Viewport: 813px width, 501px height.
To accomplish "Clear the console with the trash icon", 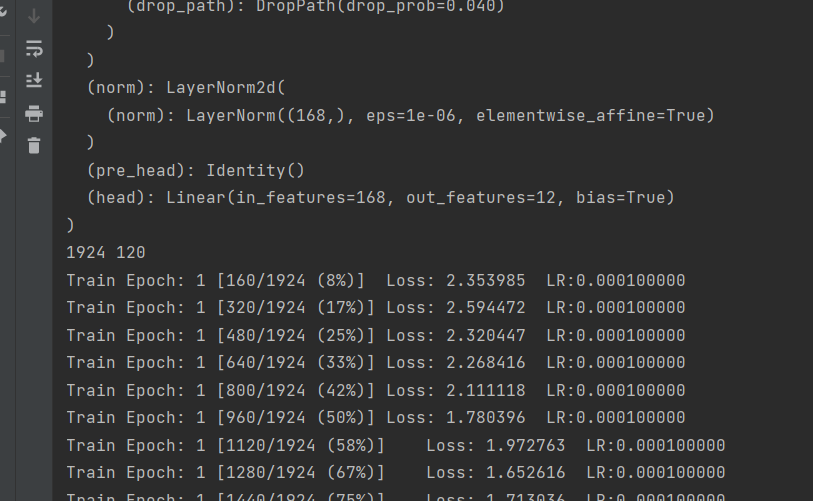I will coord(34,146).
